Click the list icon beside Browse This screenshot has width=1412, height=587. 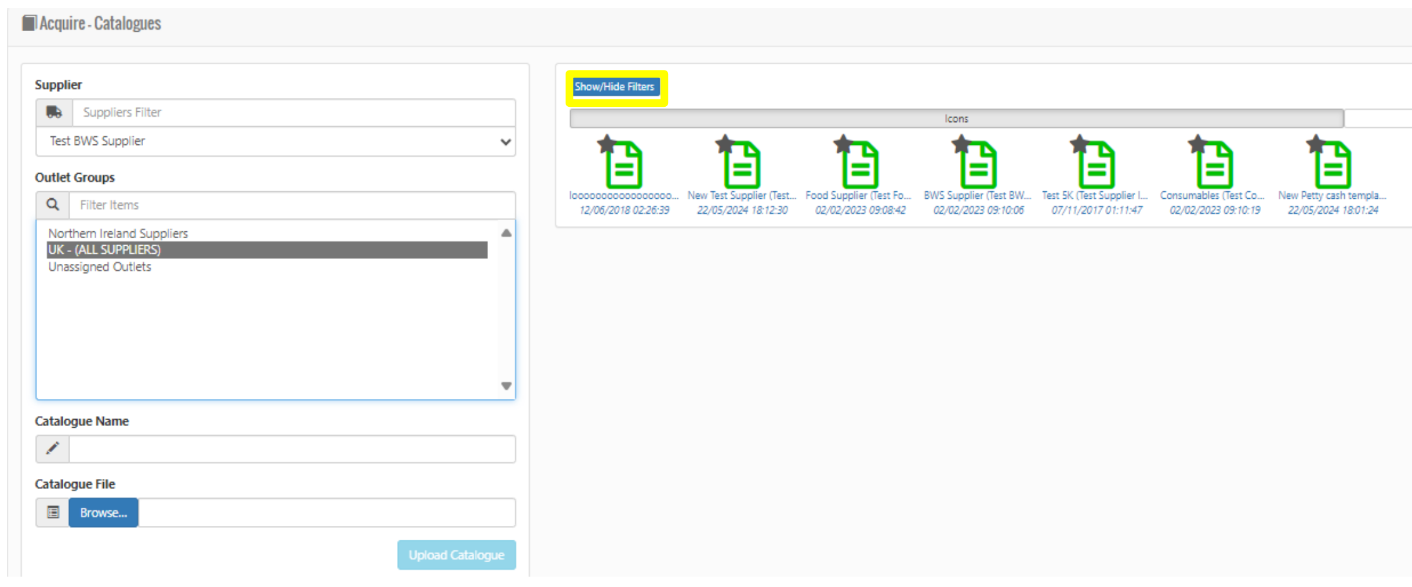pyautogui.click(x=53, y=513)
